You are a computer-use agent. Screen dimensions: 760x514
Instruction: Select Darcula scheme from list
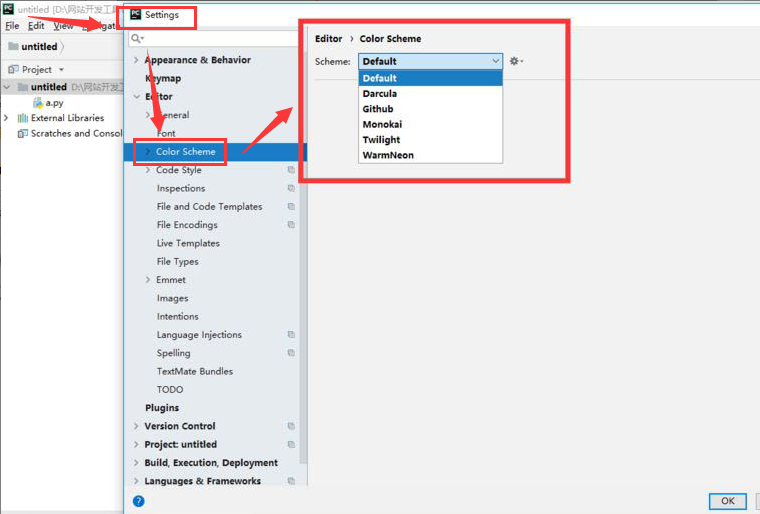[430, 94]
